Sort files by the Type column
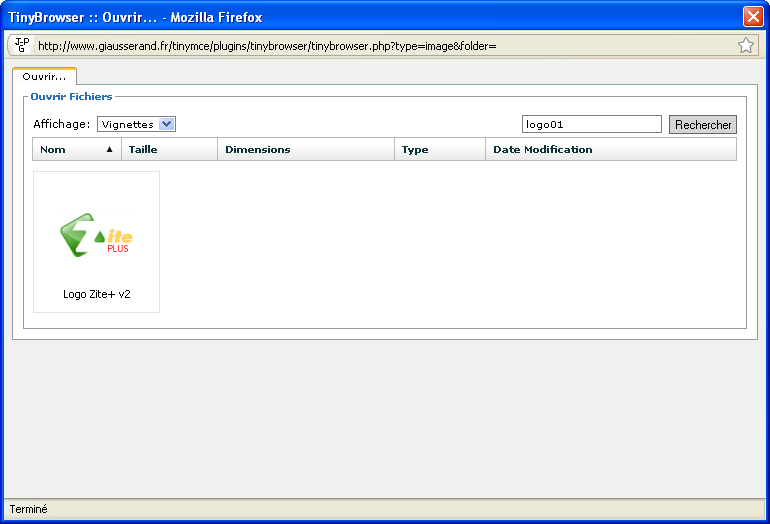The height and width of the screenshot is (524, 770). click(414, 149)
